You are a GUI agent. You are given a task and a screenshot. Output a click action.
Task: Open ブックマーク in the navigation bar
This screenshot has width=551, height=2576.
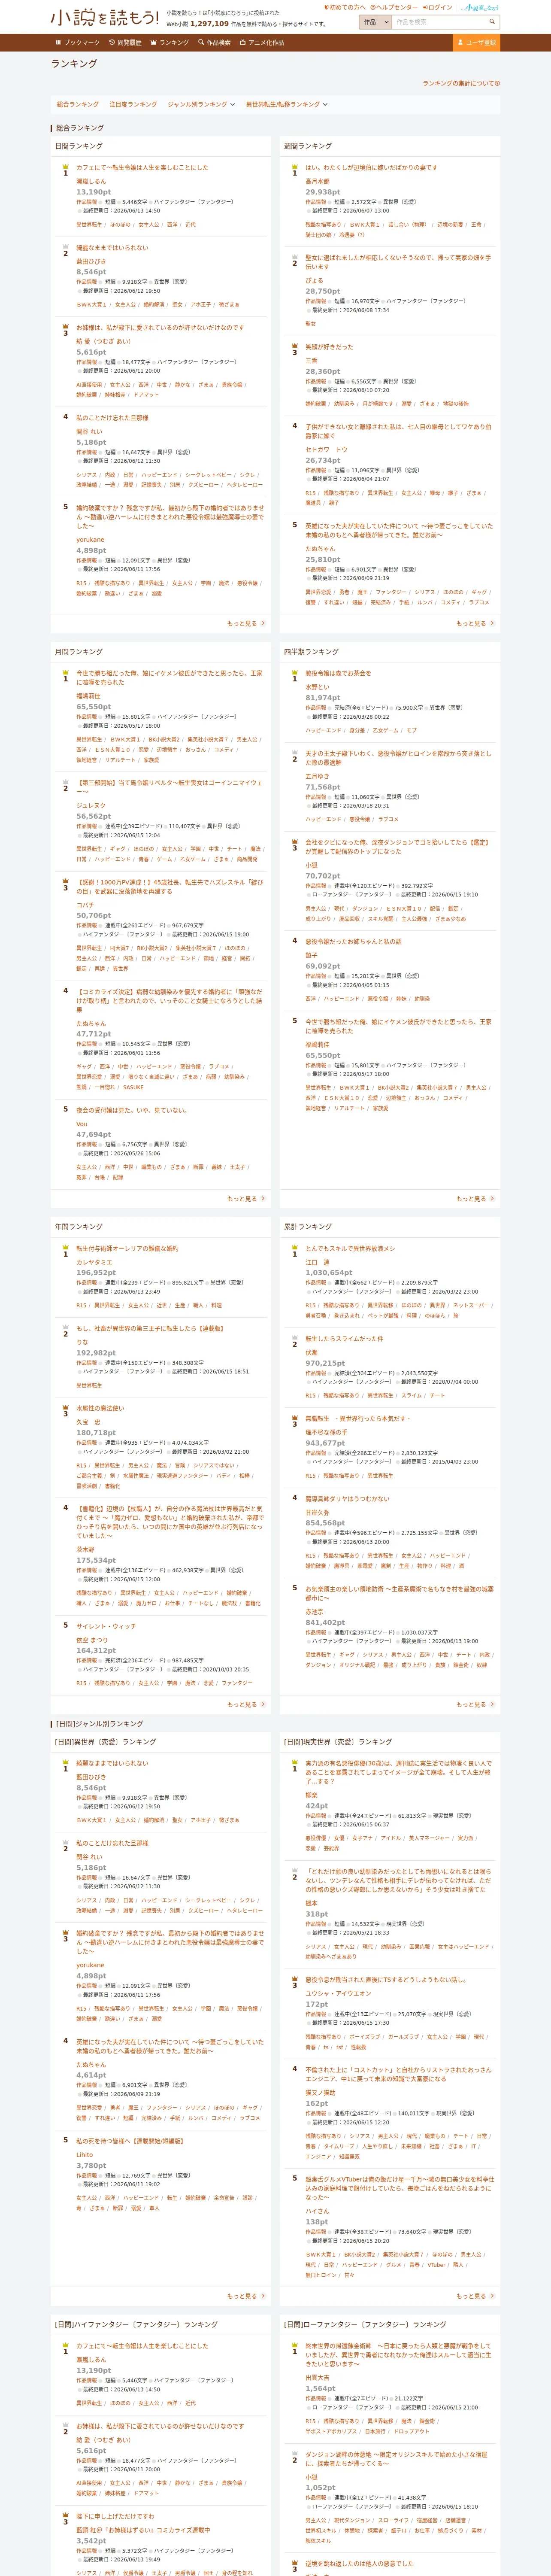(78, 43)
